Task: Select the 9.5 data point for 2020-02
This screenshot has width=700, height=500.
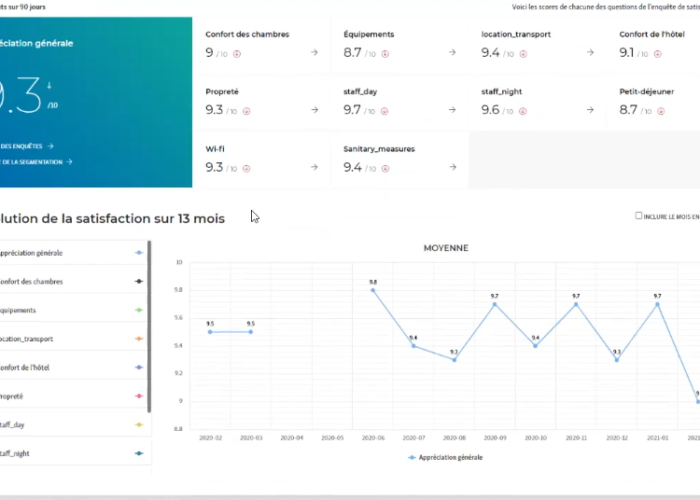Action: (210, 332)
